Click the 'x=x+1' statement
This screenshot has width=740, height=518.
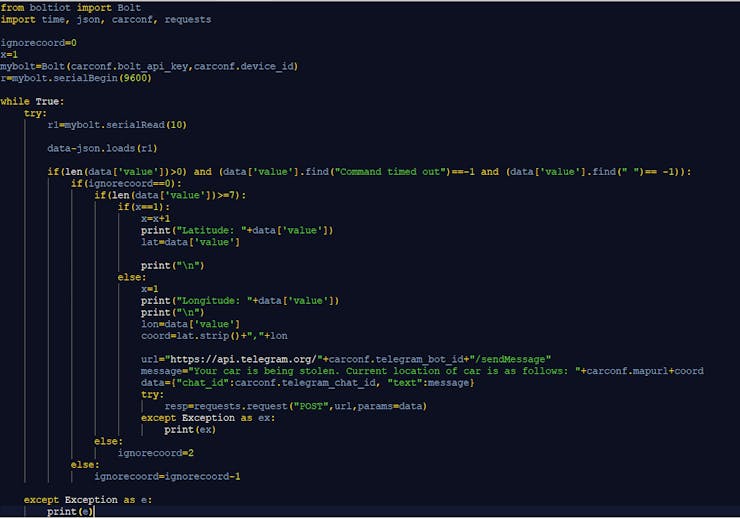(155, 219)
